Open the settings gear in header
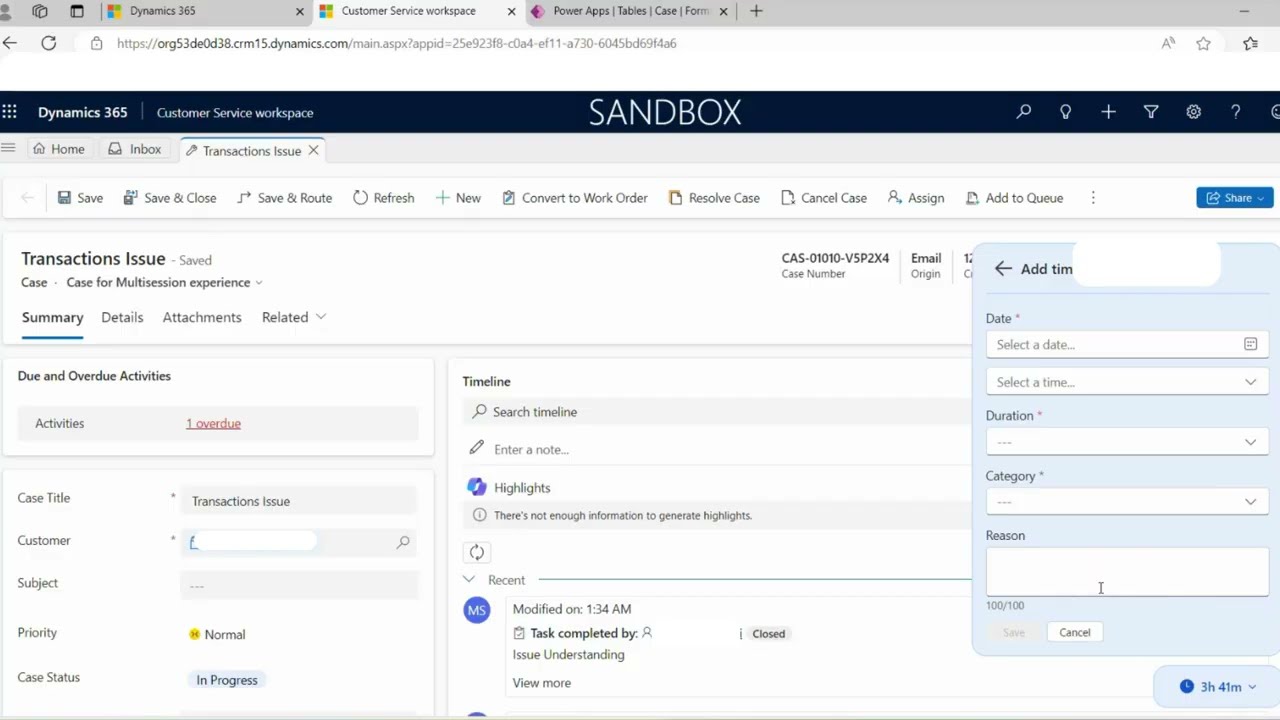This screenshot has height=720, width=1280. click(1193, 112)
